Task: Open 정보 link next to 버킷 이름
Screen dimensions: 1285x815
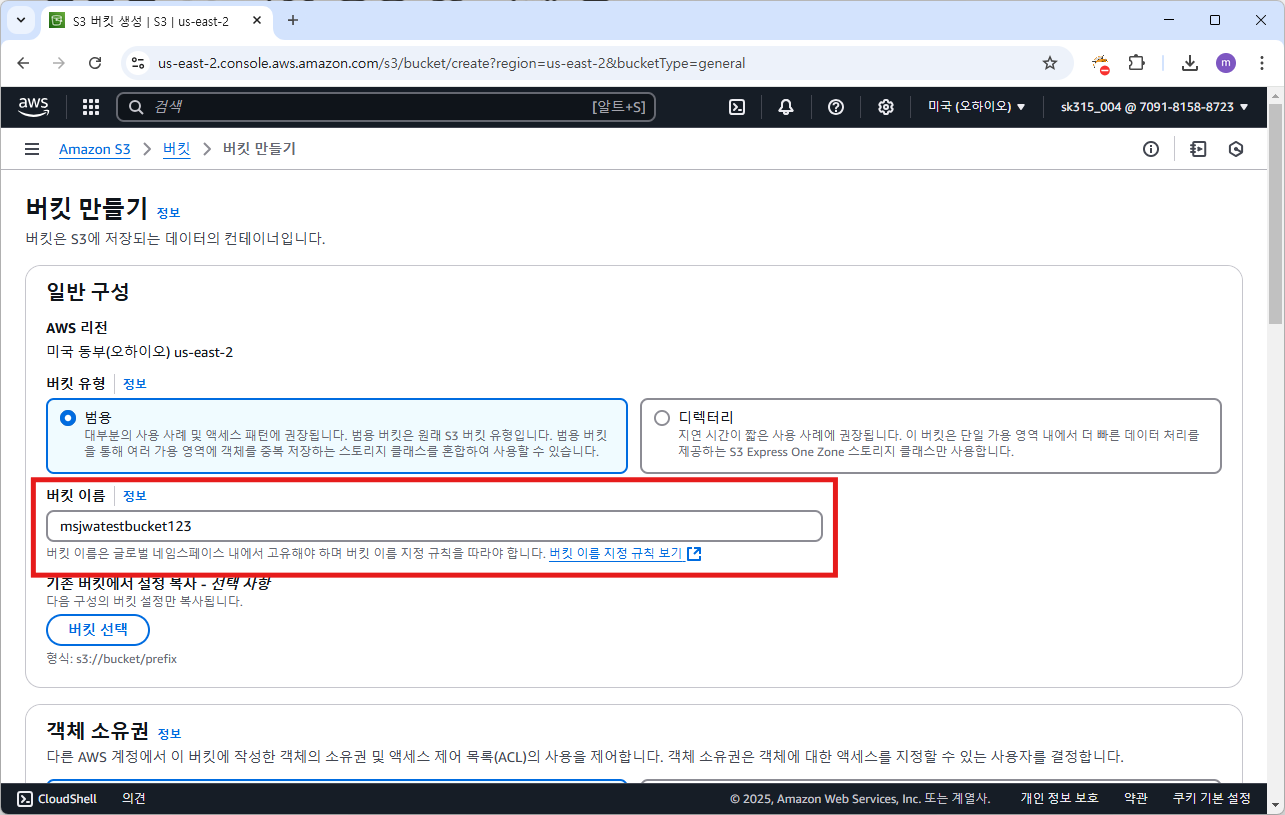Action: click(x=135, y=496)
